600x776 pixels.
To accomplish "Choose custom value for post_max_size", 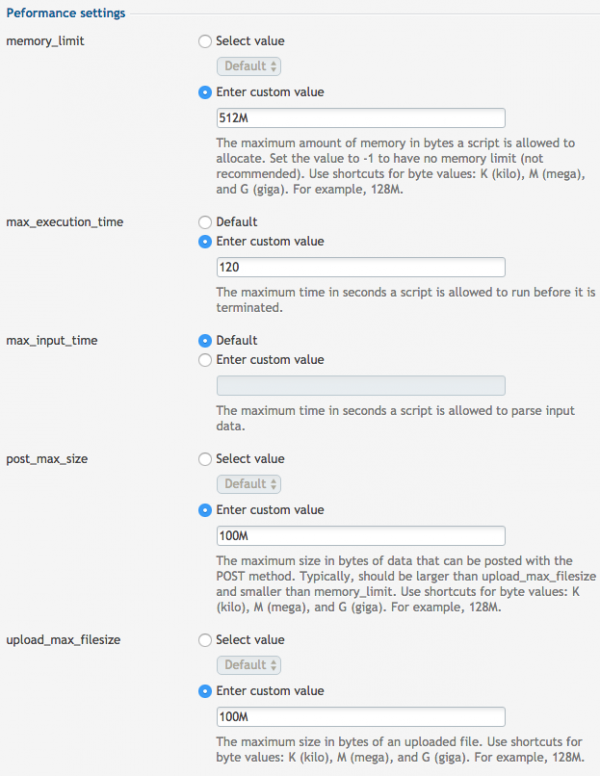I will [x=205, y=510].
